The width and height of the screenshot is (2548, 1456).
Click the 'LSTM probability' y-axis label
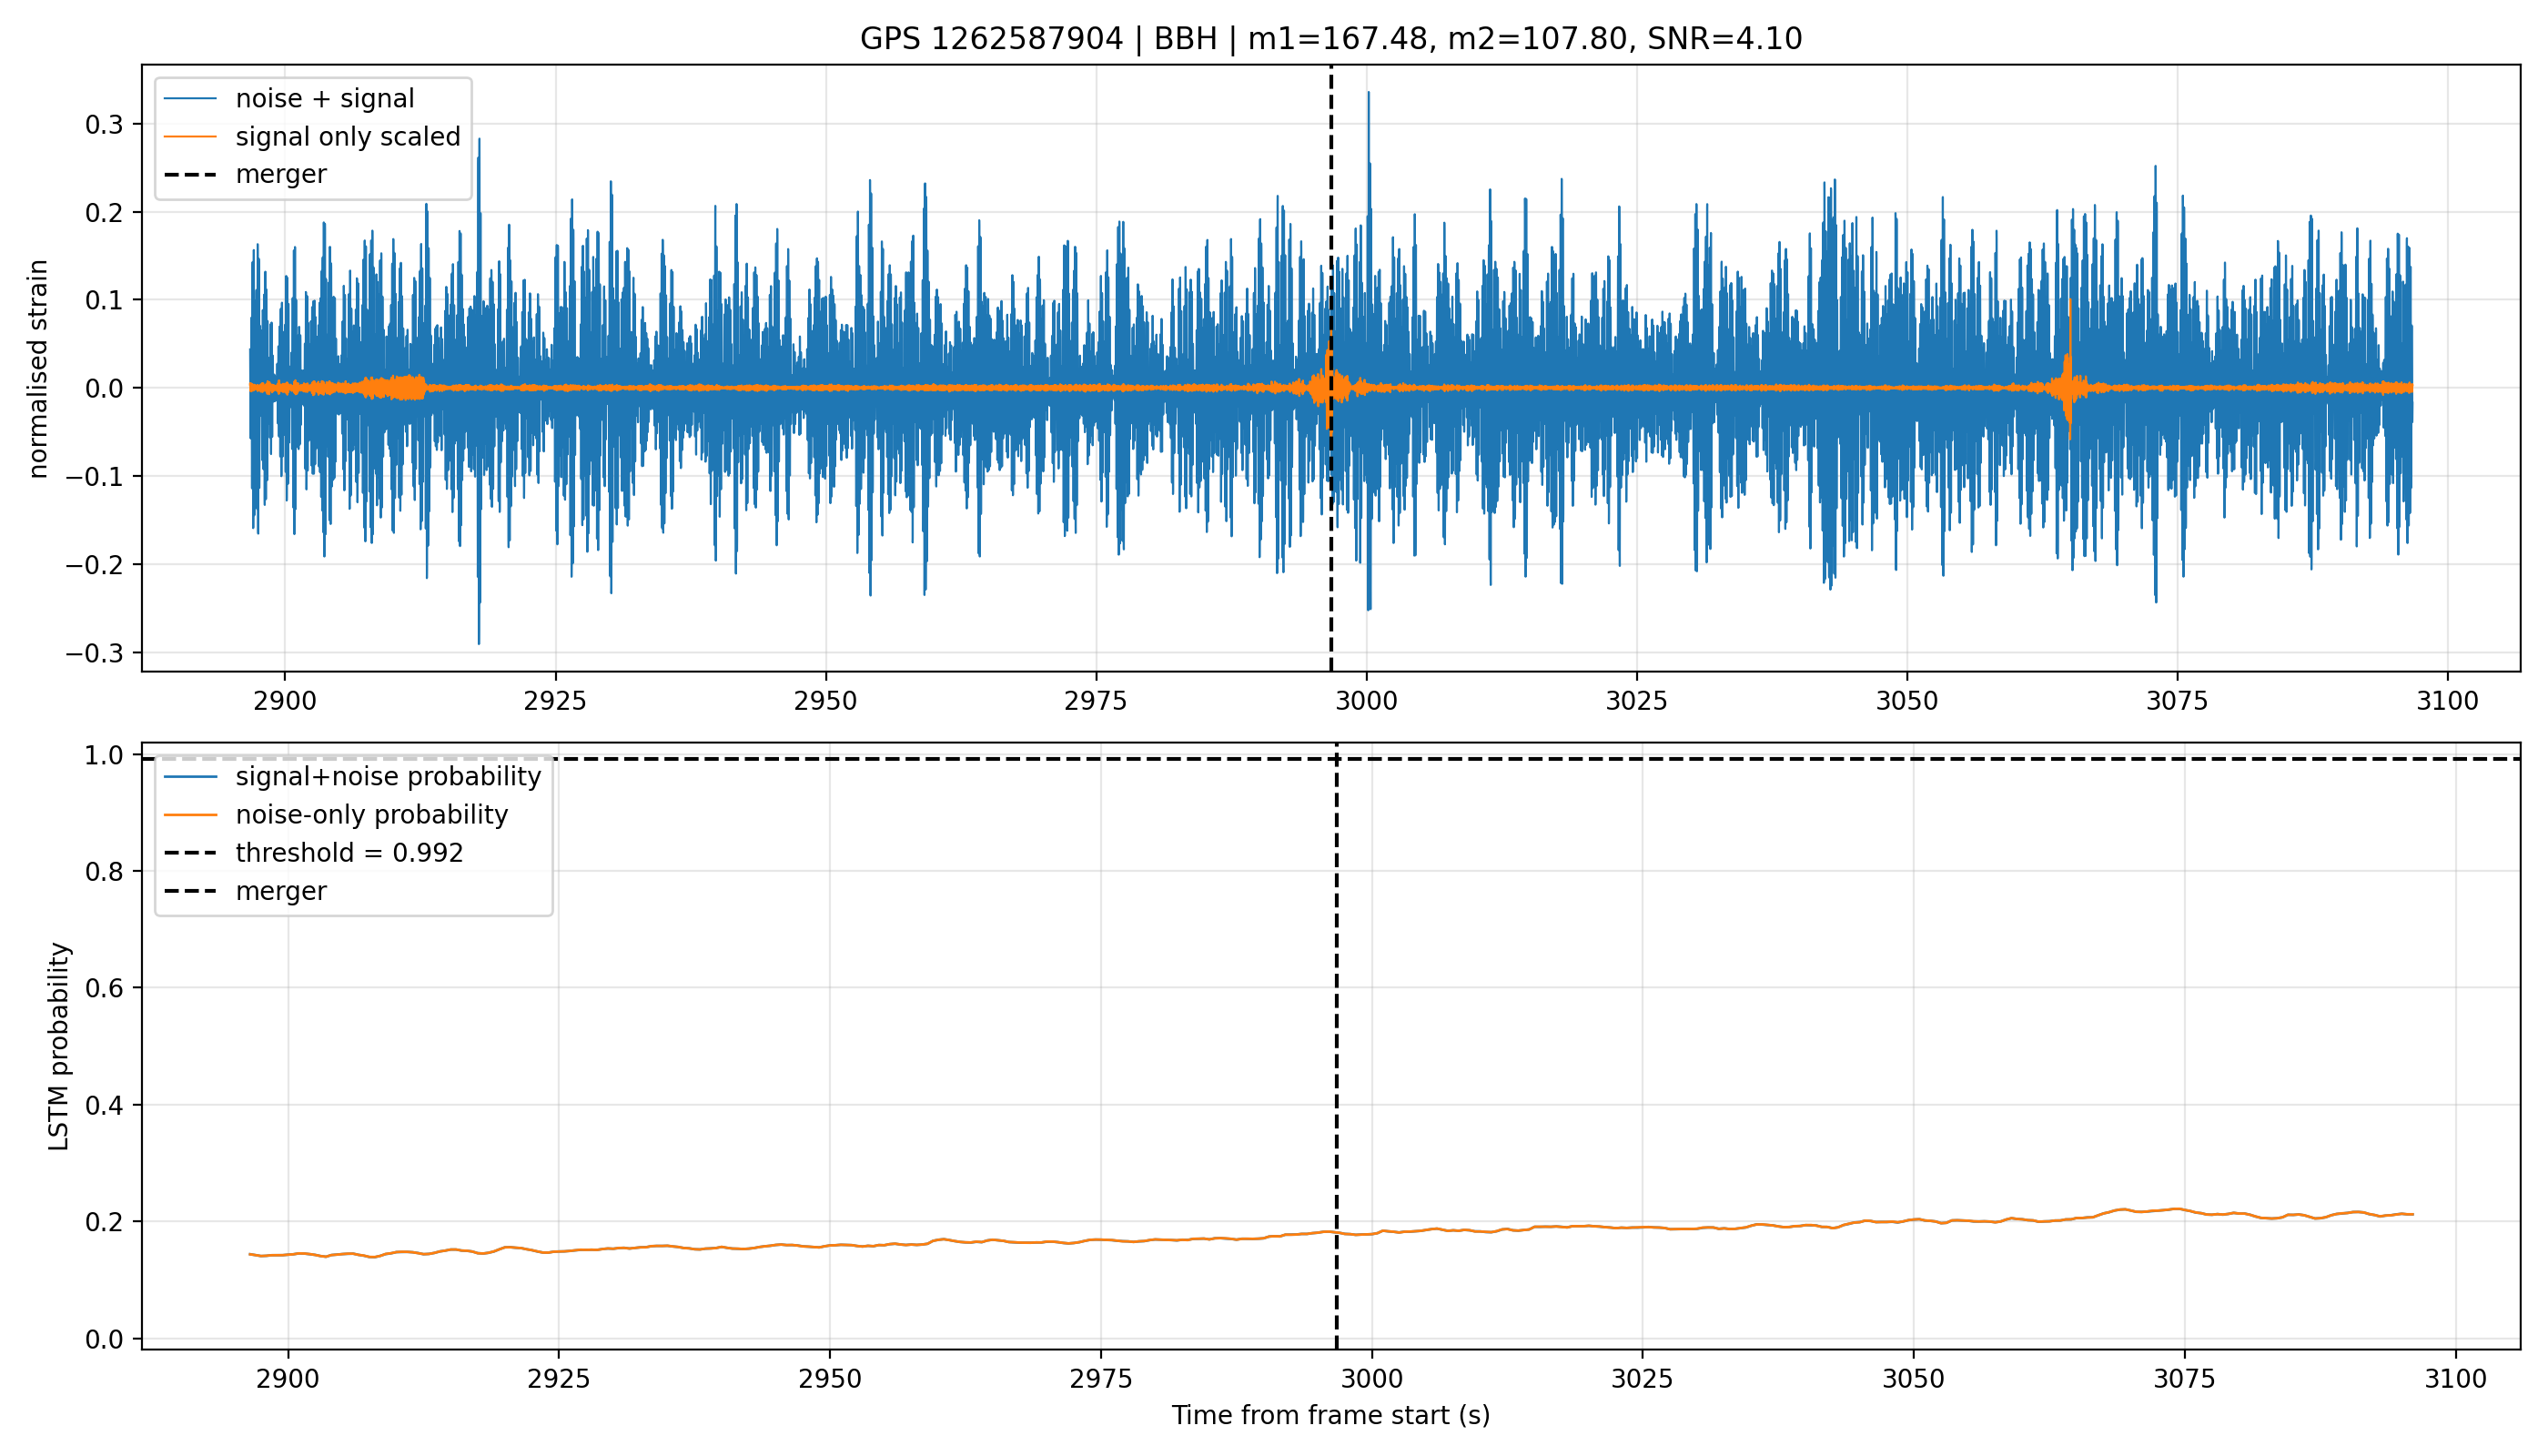59,1047
